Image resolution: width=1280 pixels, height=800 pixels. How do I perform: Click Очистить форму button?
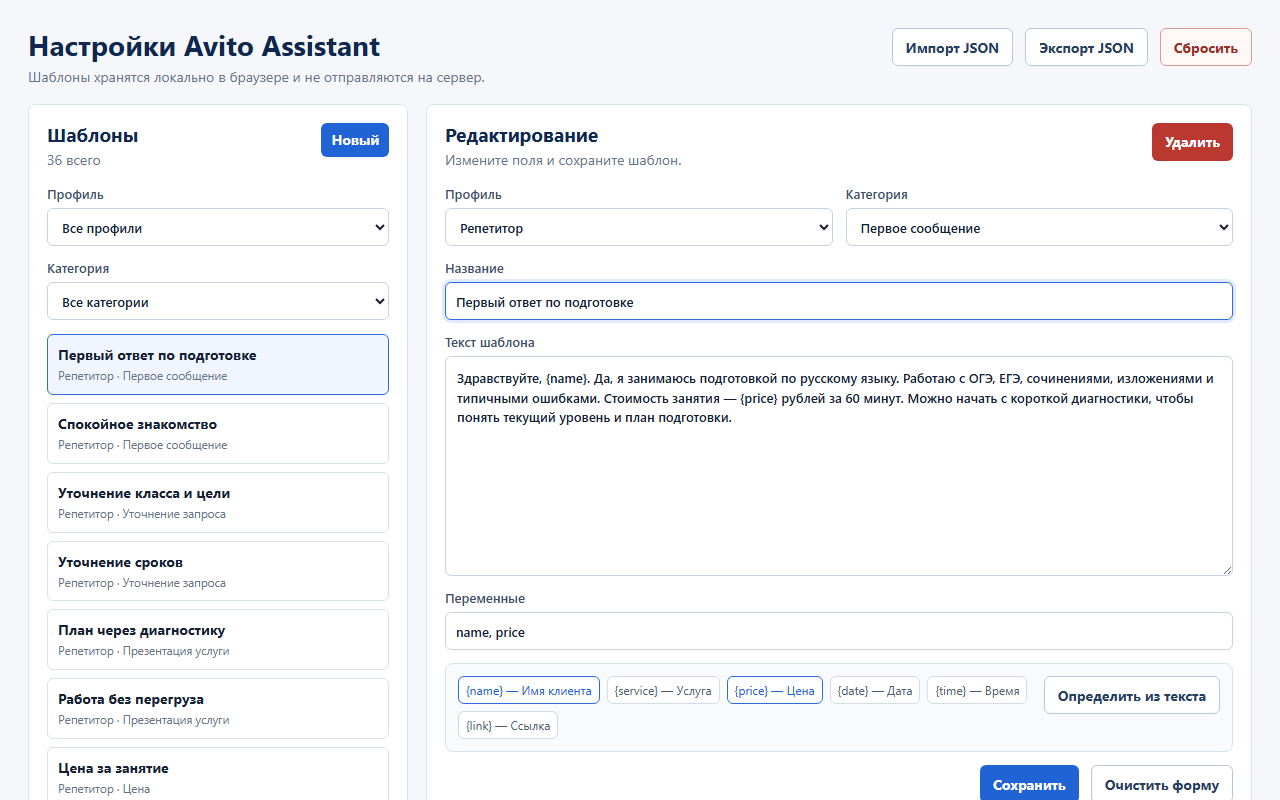[1162, 784]
